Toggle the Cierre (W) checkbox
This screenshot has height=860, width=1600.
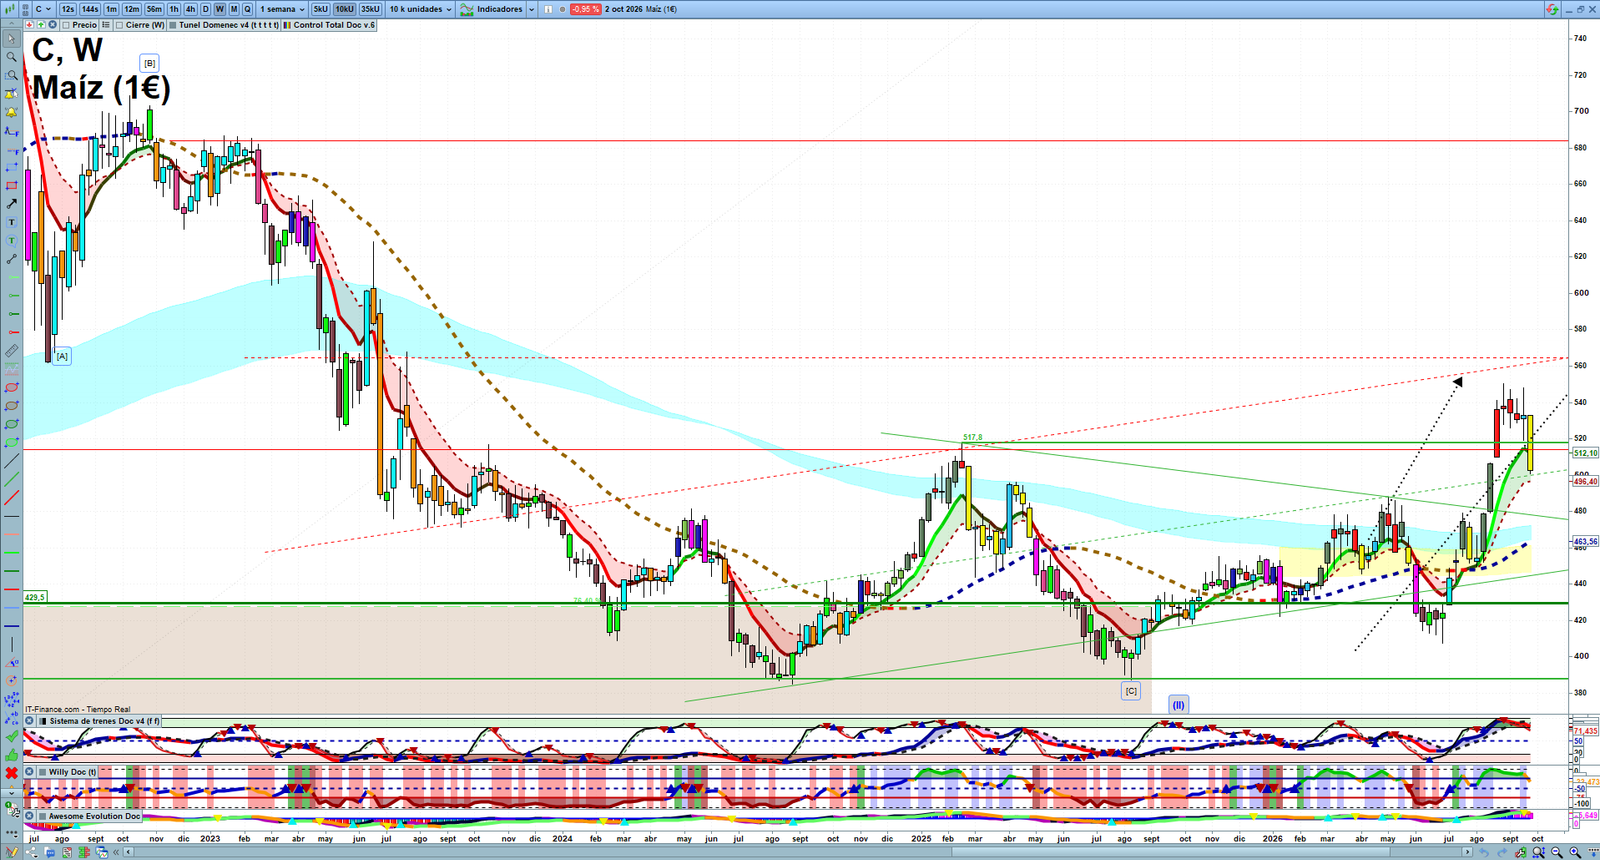pos(120,25)
